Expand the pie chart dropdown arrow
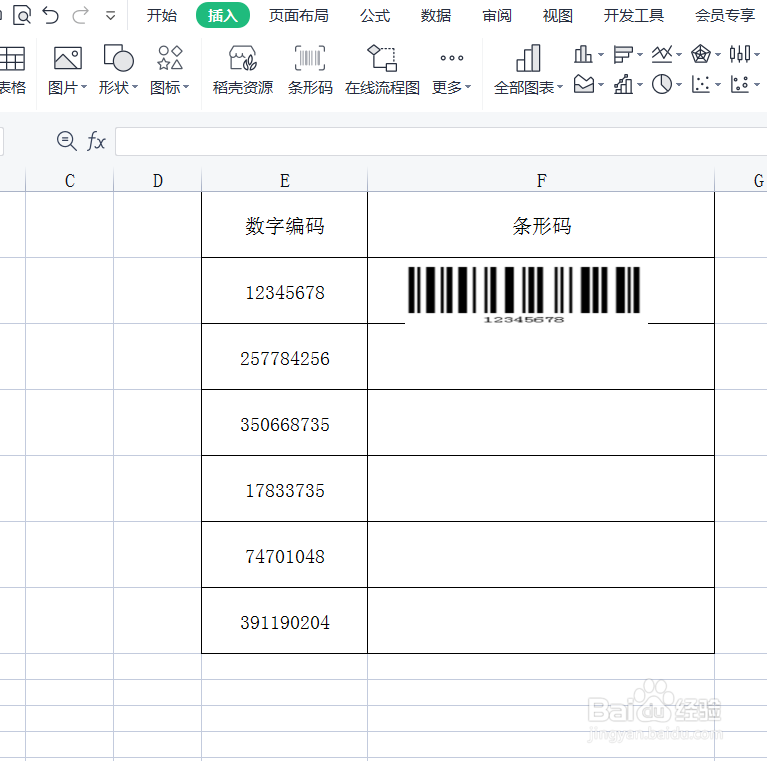This screenshot has height=761, width=767. coord(679,85)
